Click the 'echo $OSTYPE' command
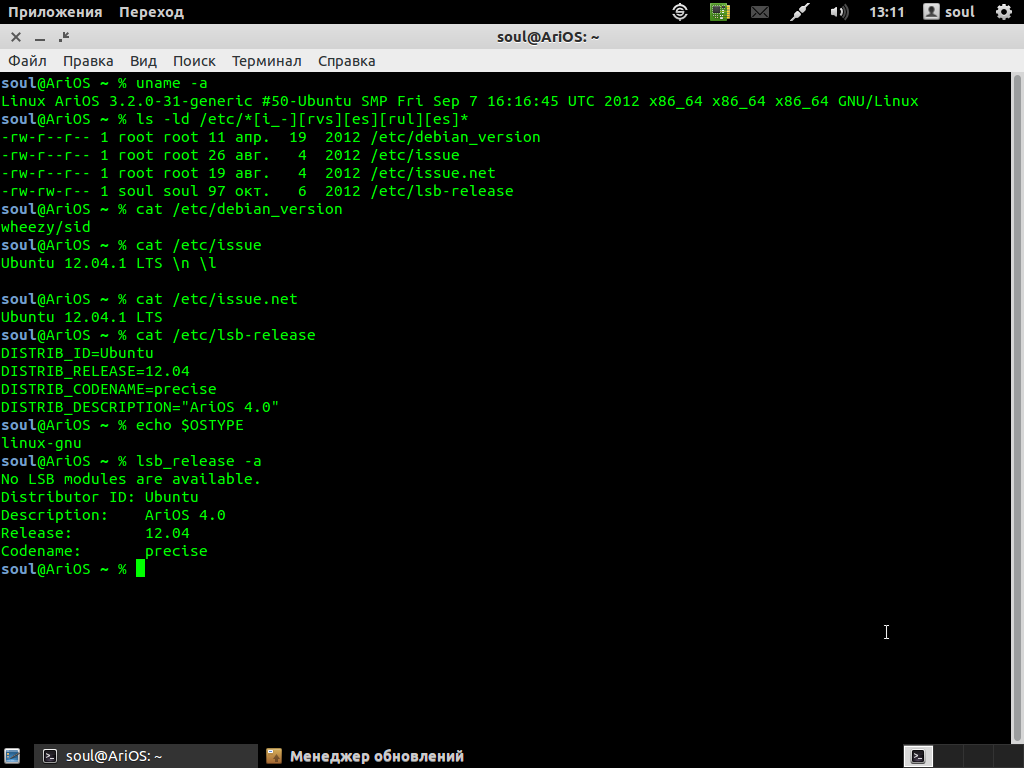The width and height of the screenshot is (1024, 768). (189, 425)
